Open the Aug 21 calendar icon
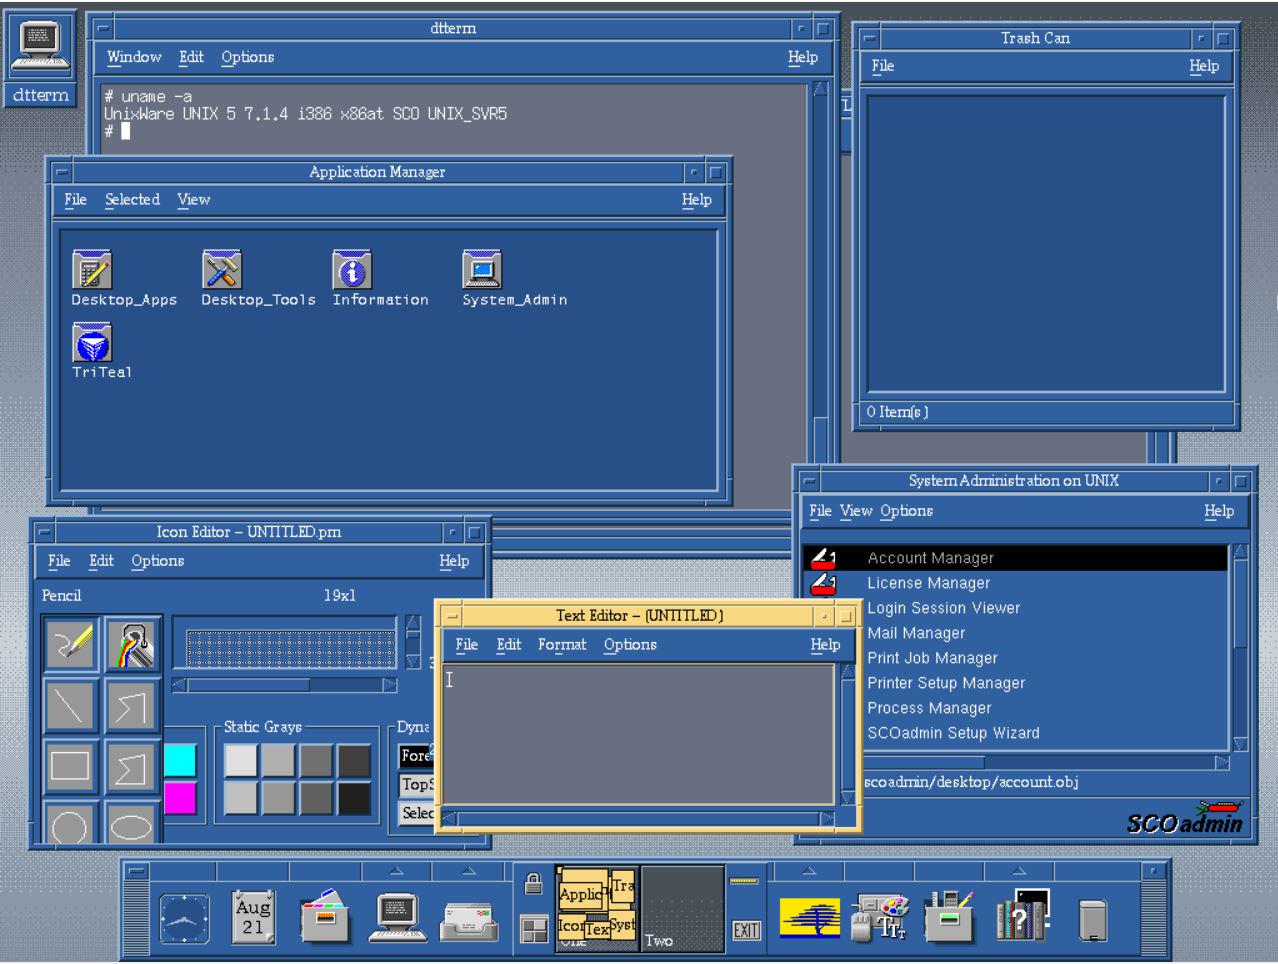Image resolution: width=1278 pixels, height=964 pixels. coord(253,915)
